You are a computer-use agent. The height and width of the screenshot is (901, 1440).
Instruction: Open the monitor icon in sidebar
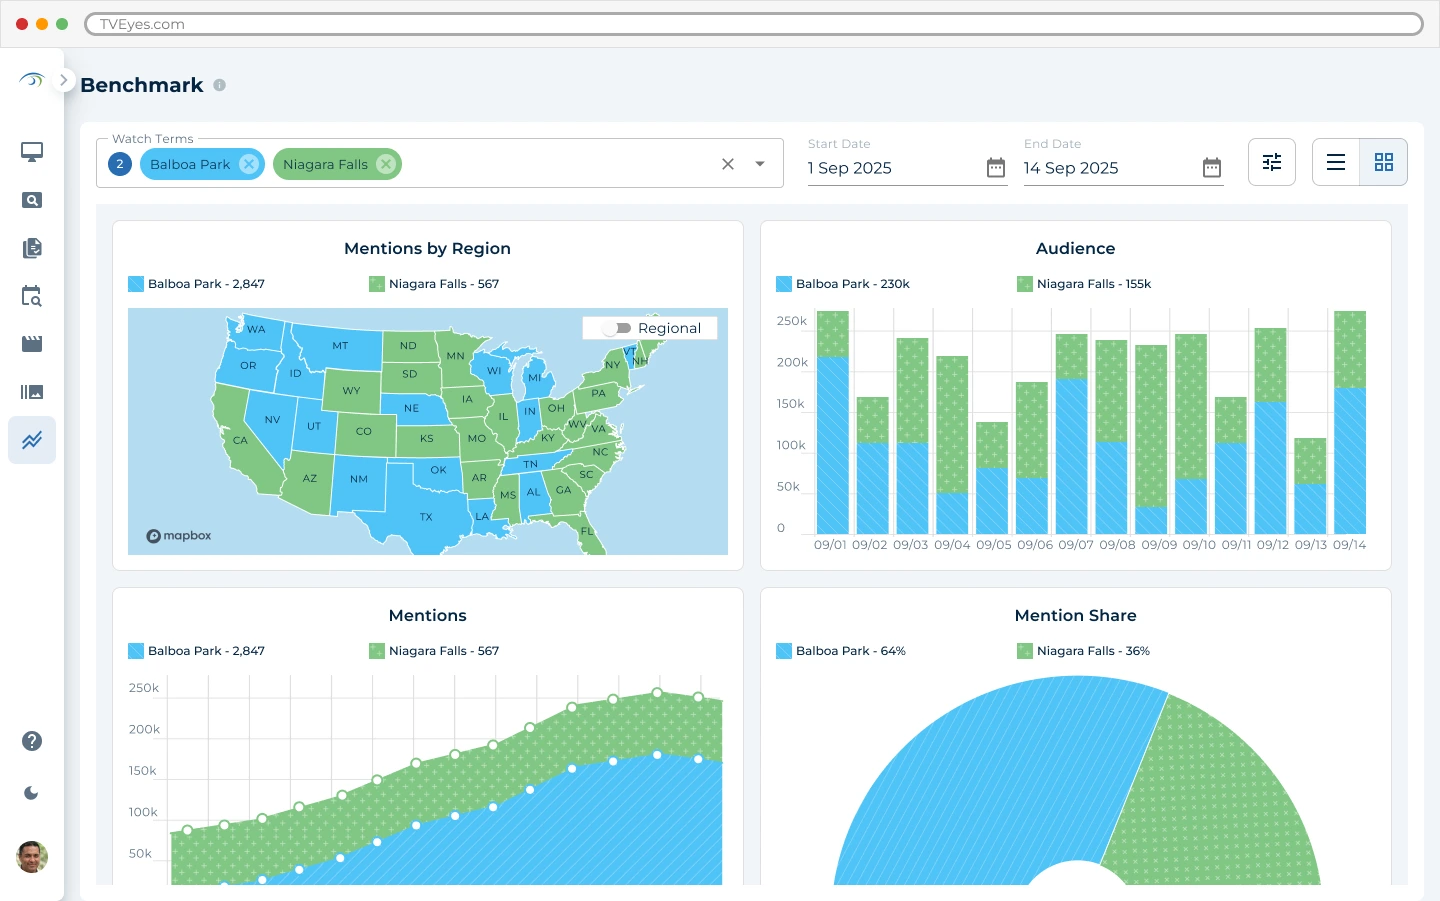coord(32,152)
